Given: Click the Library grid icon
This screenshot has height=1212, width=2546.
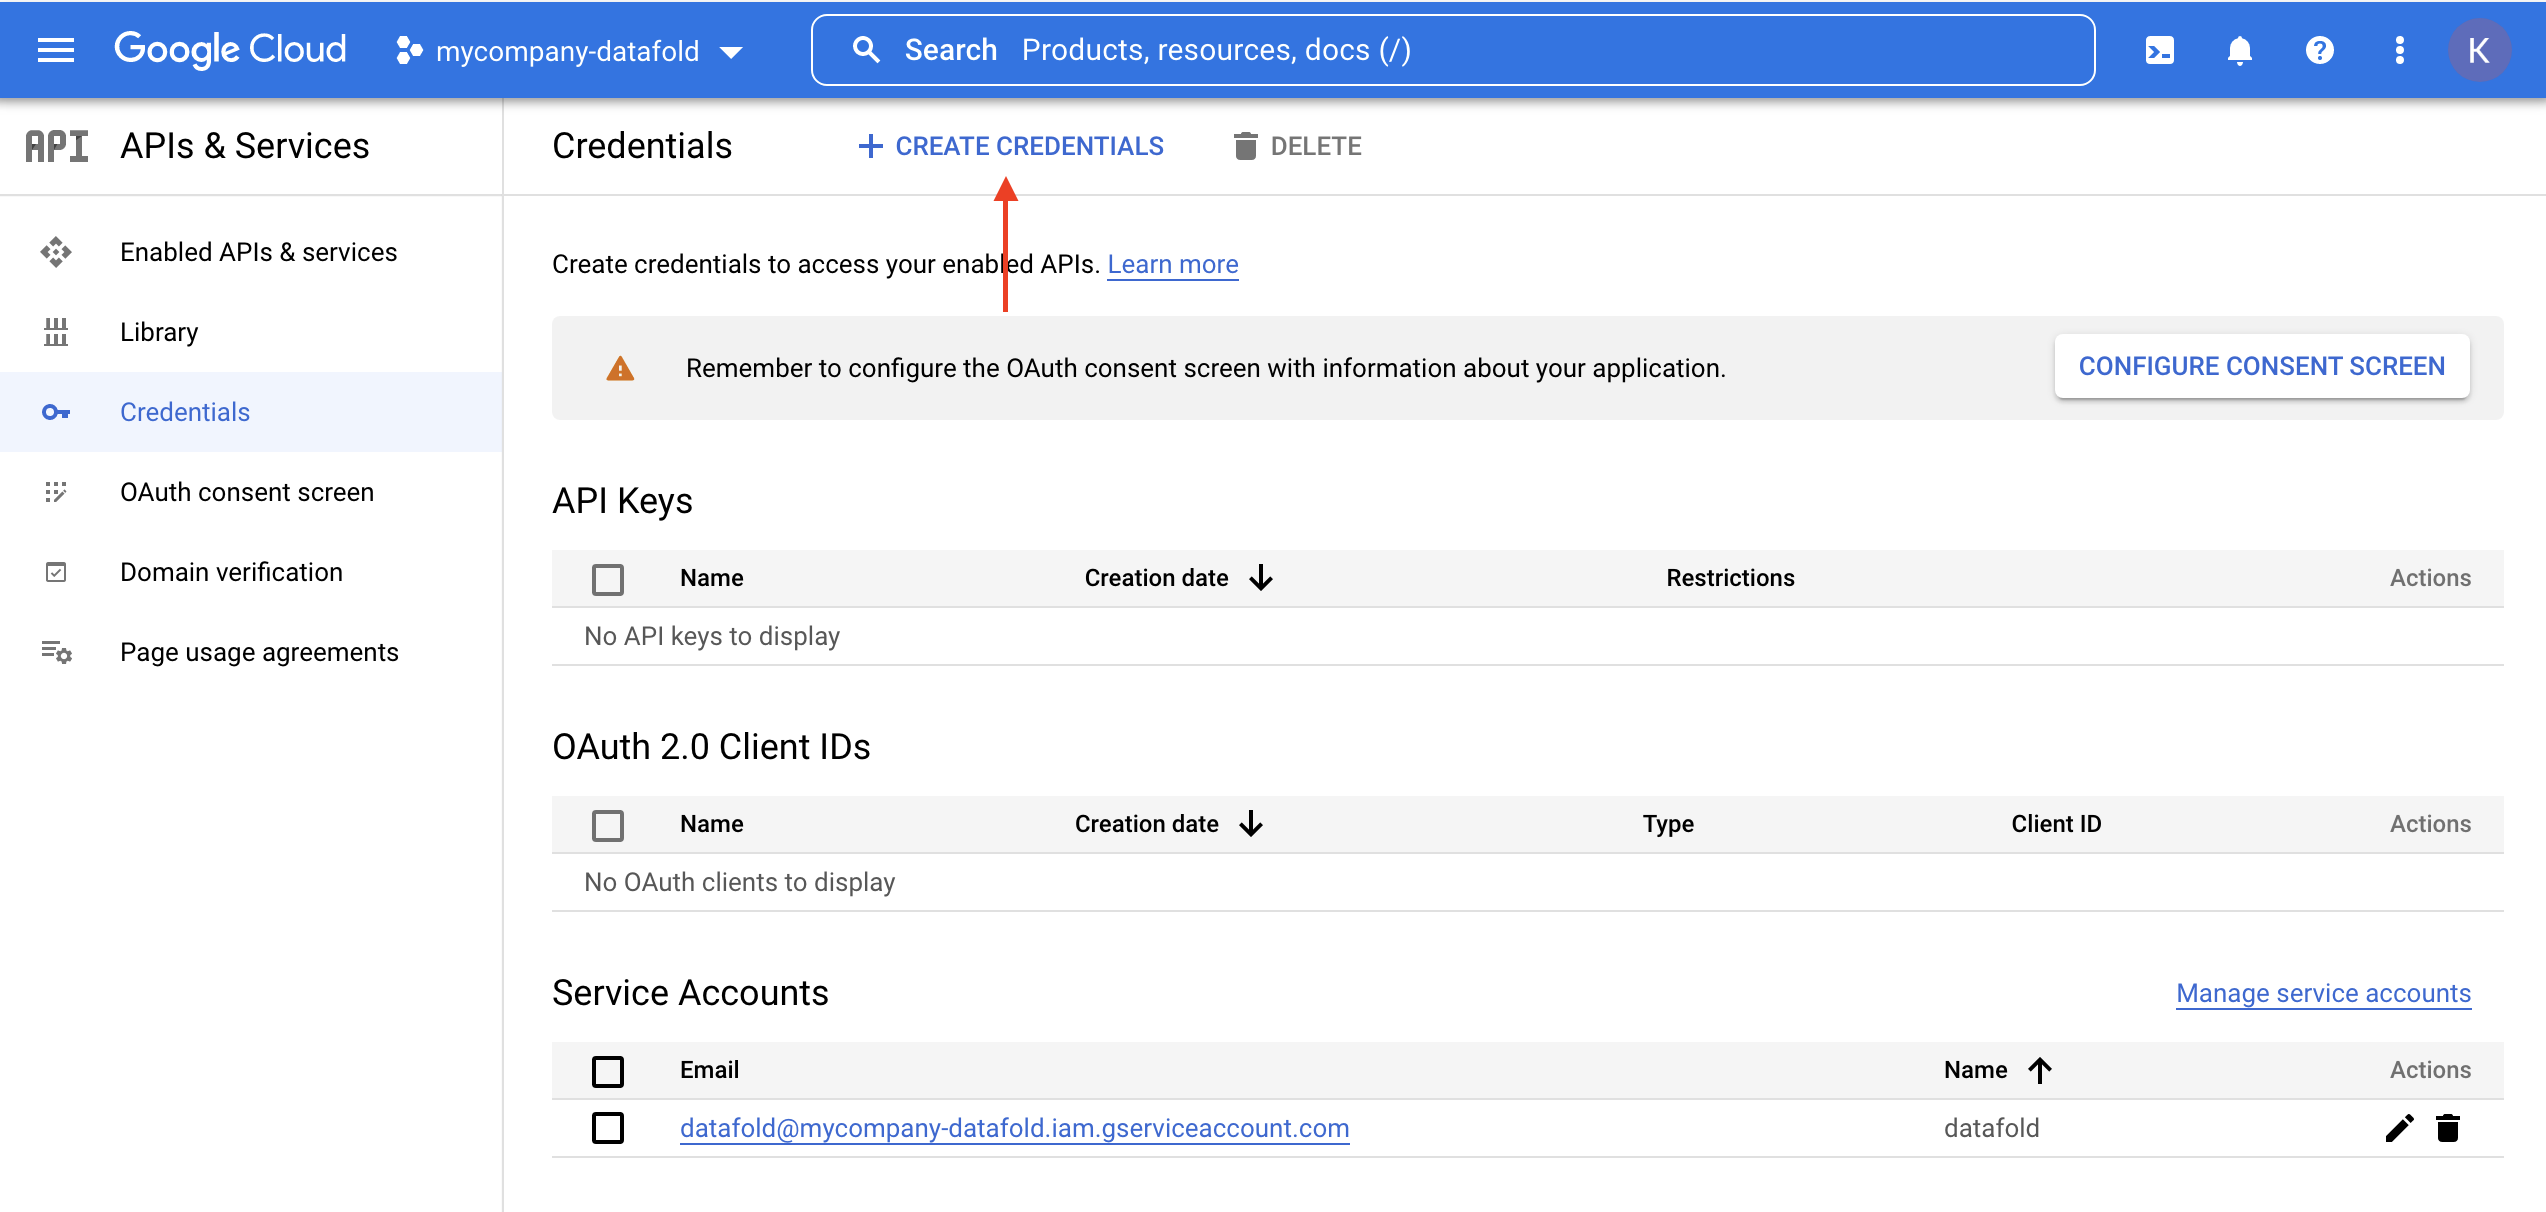Looking at the screenshot, I should tap(56, 332).
